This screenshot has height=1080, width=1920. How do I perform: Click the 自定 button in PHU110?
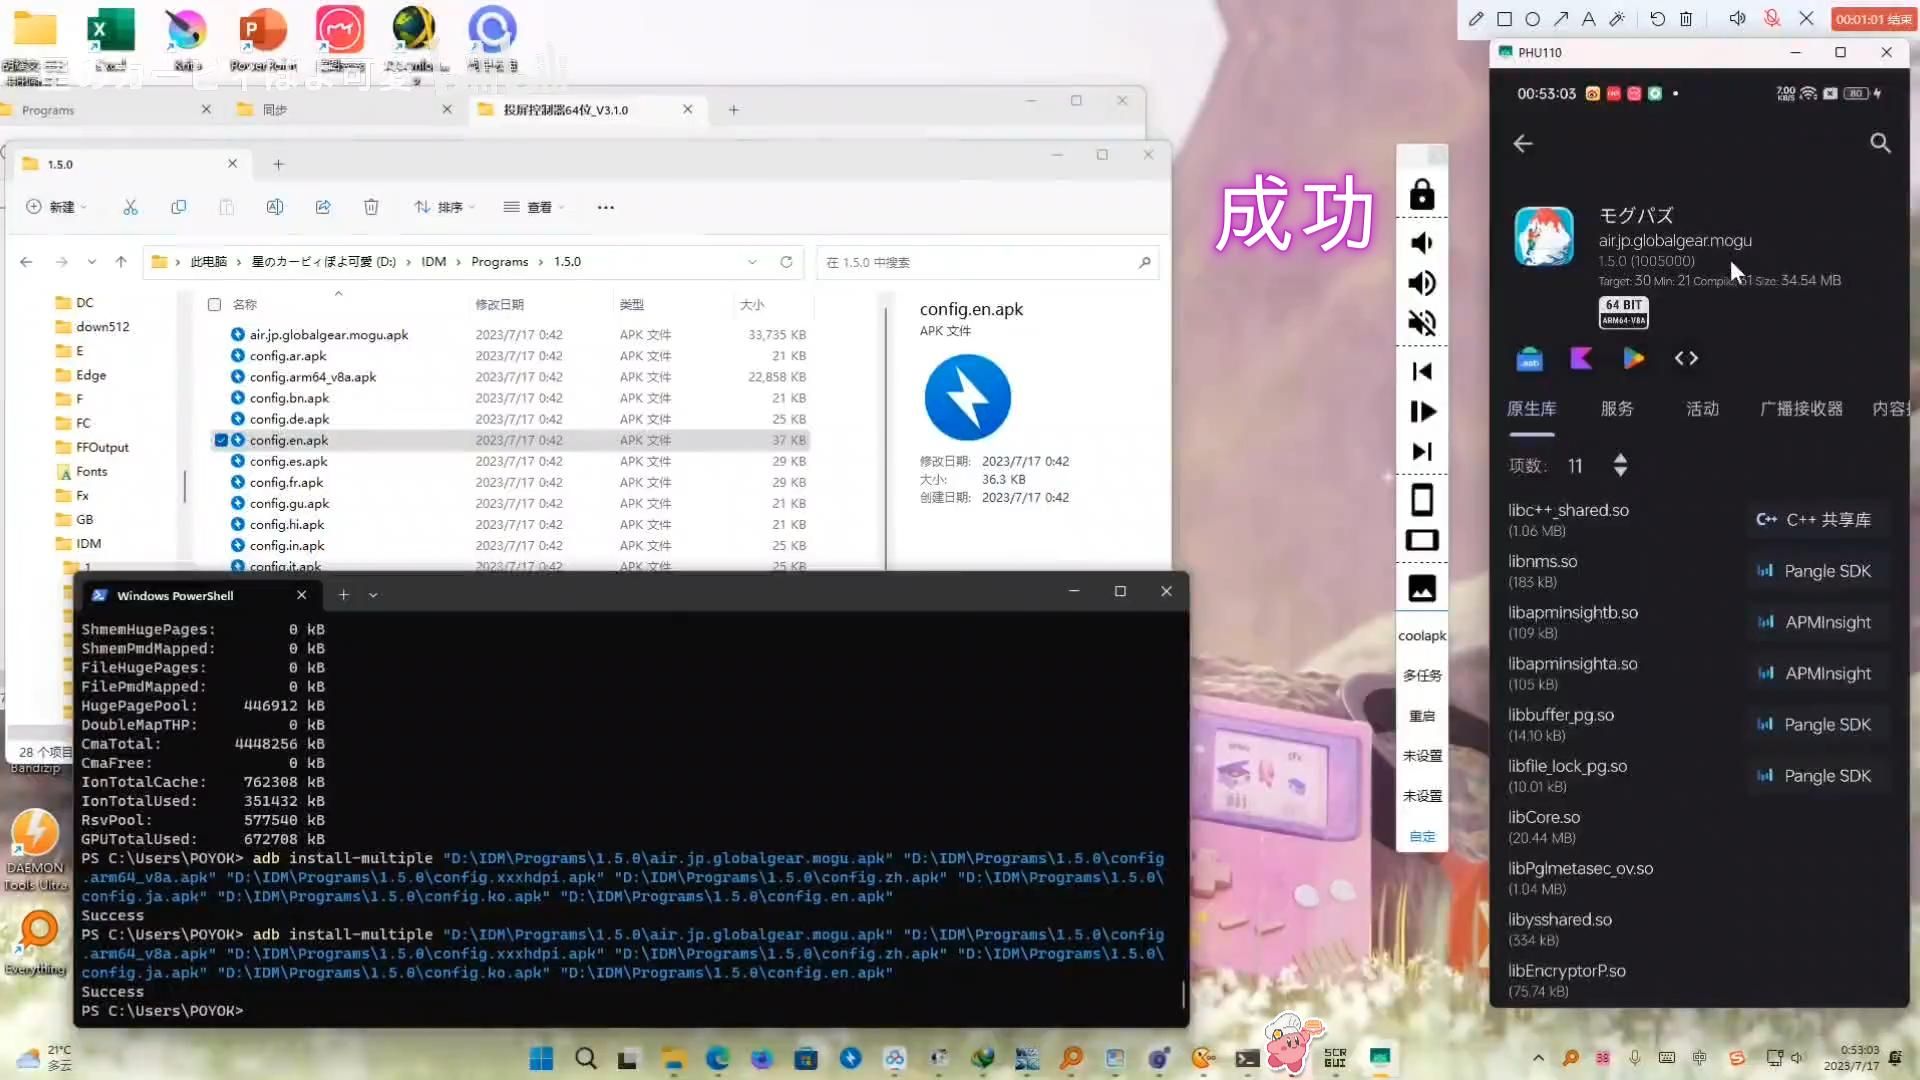pos(1422,835)
